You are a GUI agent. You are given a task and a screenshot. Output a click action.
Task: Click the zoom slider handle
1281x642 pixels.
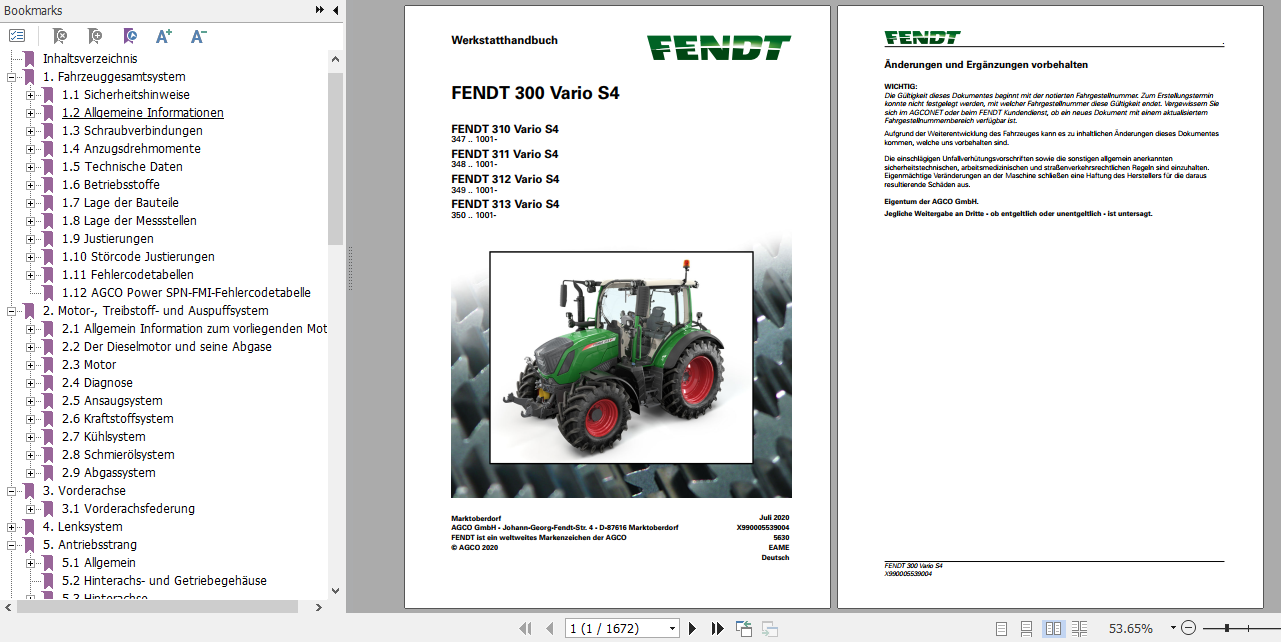click(1229, 628)
